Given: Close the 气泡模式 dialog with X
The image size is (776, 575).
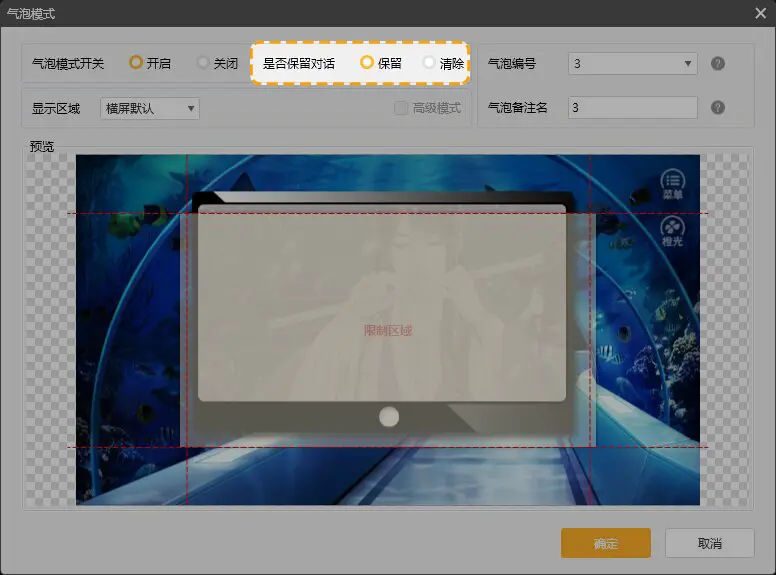Looking at the screenshot, I should click(x=760, y=13).
